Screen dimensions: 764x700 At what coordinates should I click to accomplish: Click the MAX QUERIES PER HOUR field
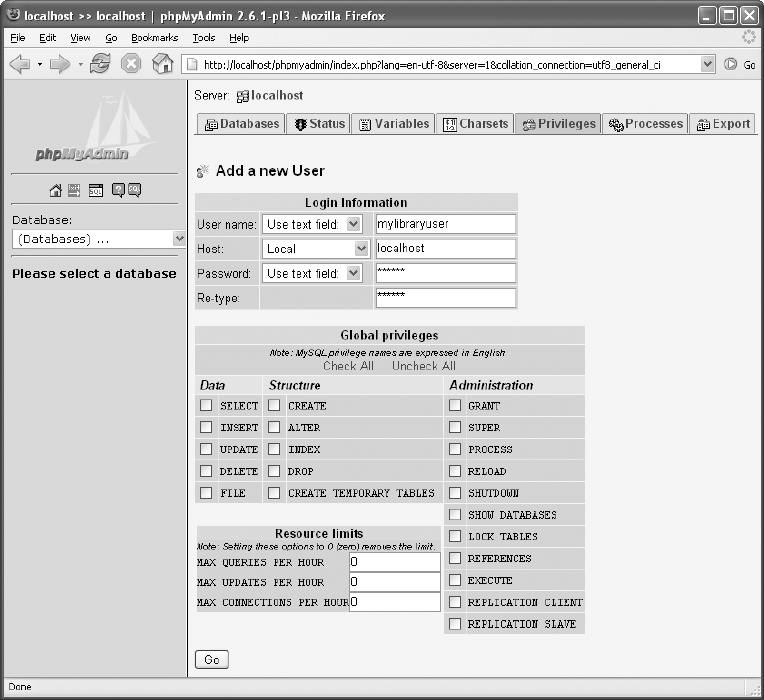coord(395,562)
